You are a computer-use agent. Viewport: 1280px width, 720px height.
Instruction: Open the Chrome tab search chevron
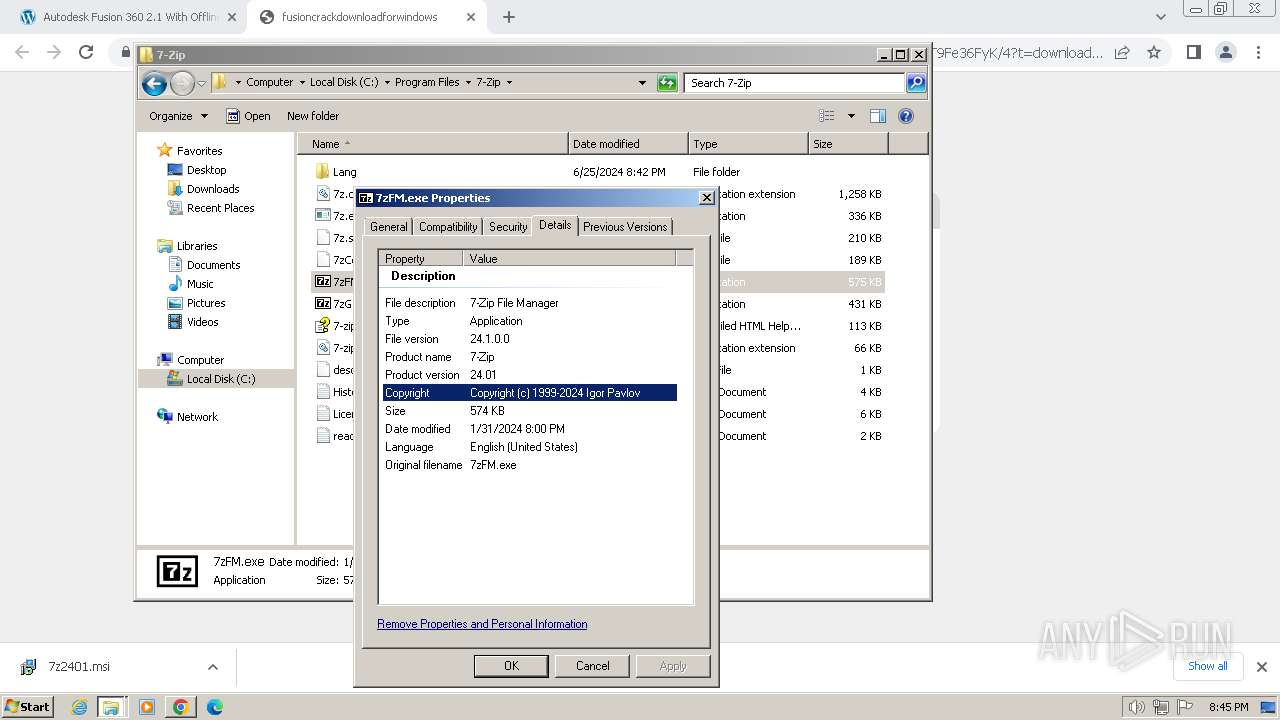click(x=1161, y=17)
